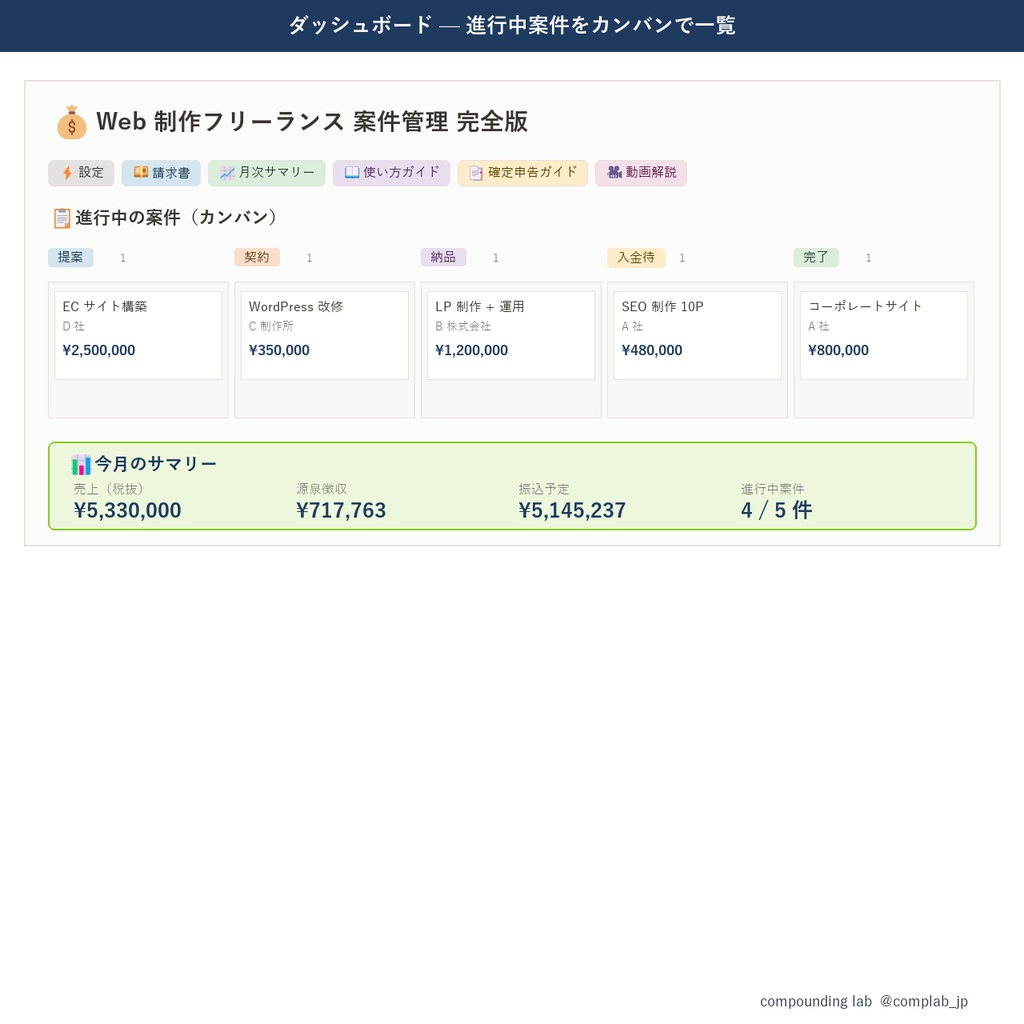Click the chart icon on 月次サマリー

227,172
